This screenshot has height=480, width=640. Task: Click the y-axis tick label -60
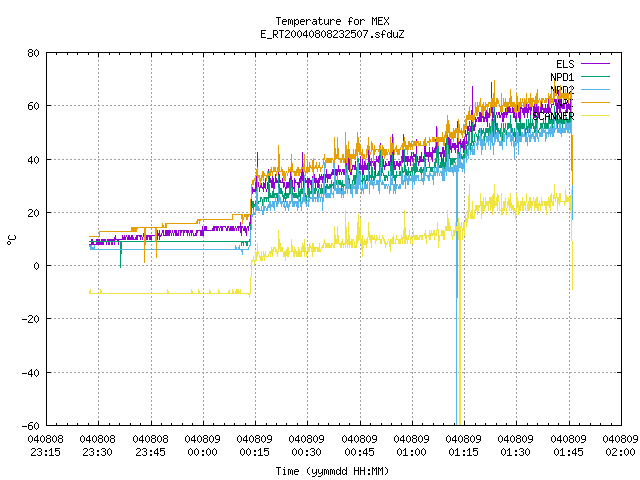click(31, 426)
